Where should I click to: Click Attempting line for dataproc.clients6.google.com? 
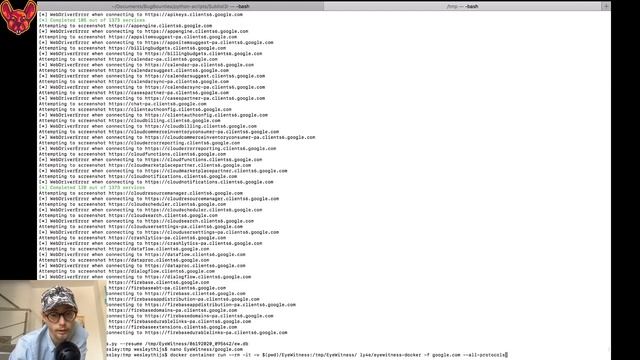tap(124, 260)
